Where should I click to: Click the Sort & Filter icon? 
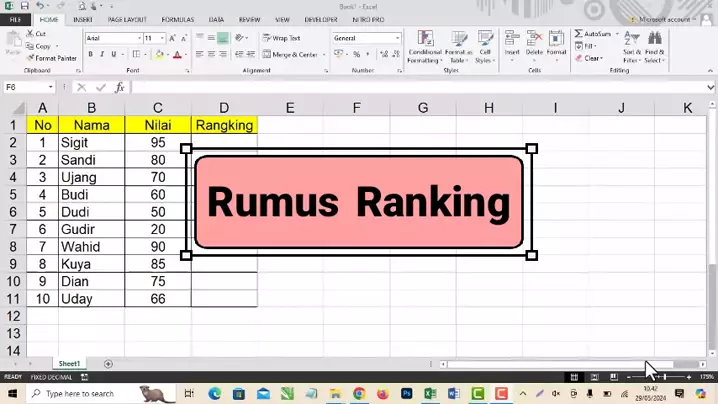pos(631,43)
